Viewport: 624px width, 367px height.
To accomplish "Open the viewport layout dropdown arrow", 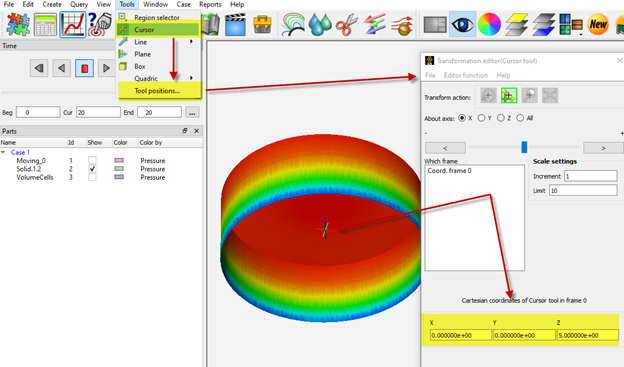I will (x=581, y=35).
